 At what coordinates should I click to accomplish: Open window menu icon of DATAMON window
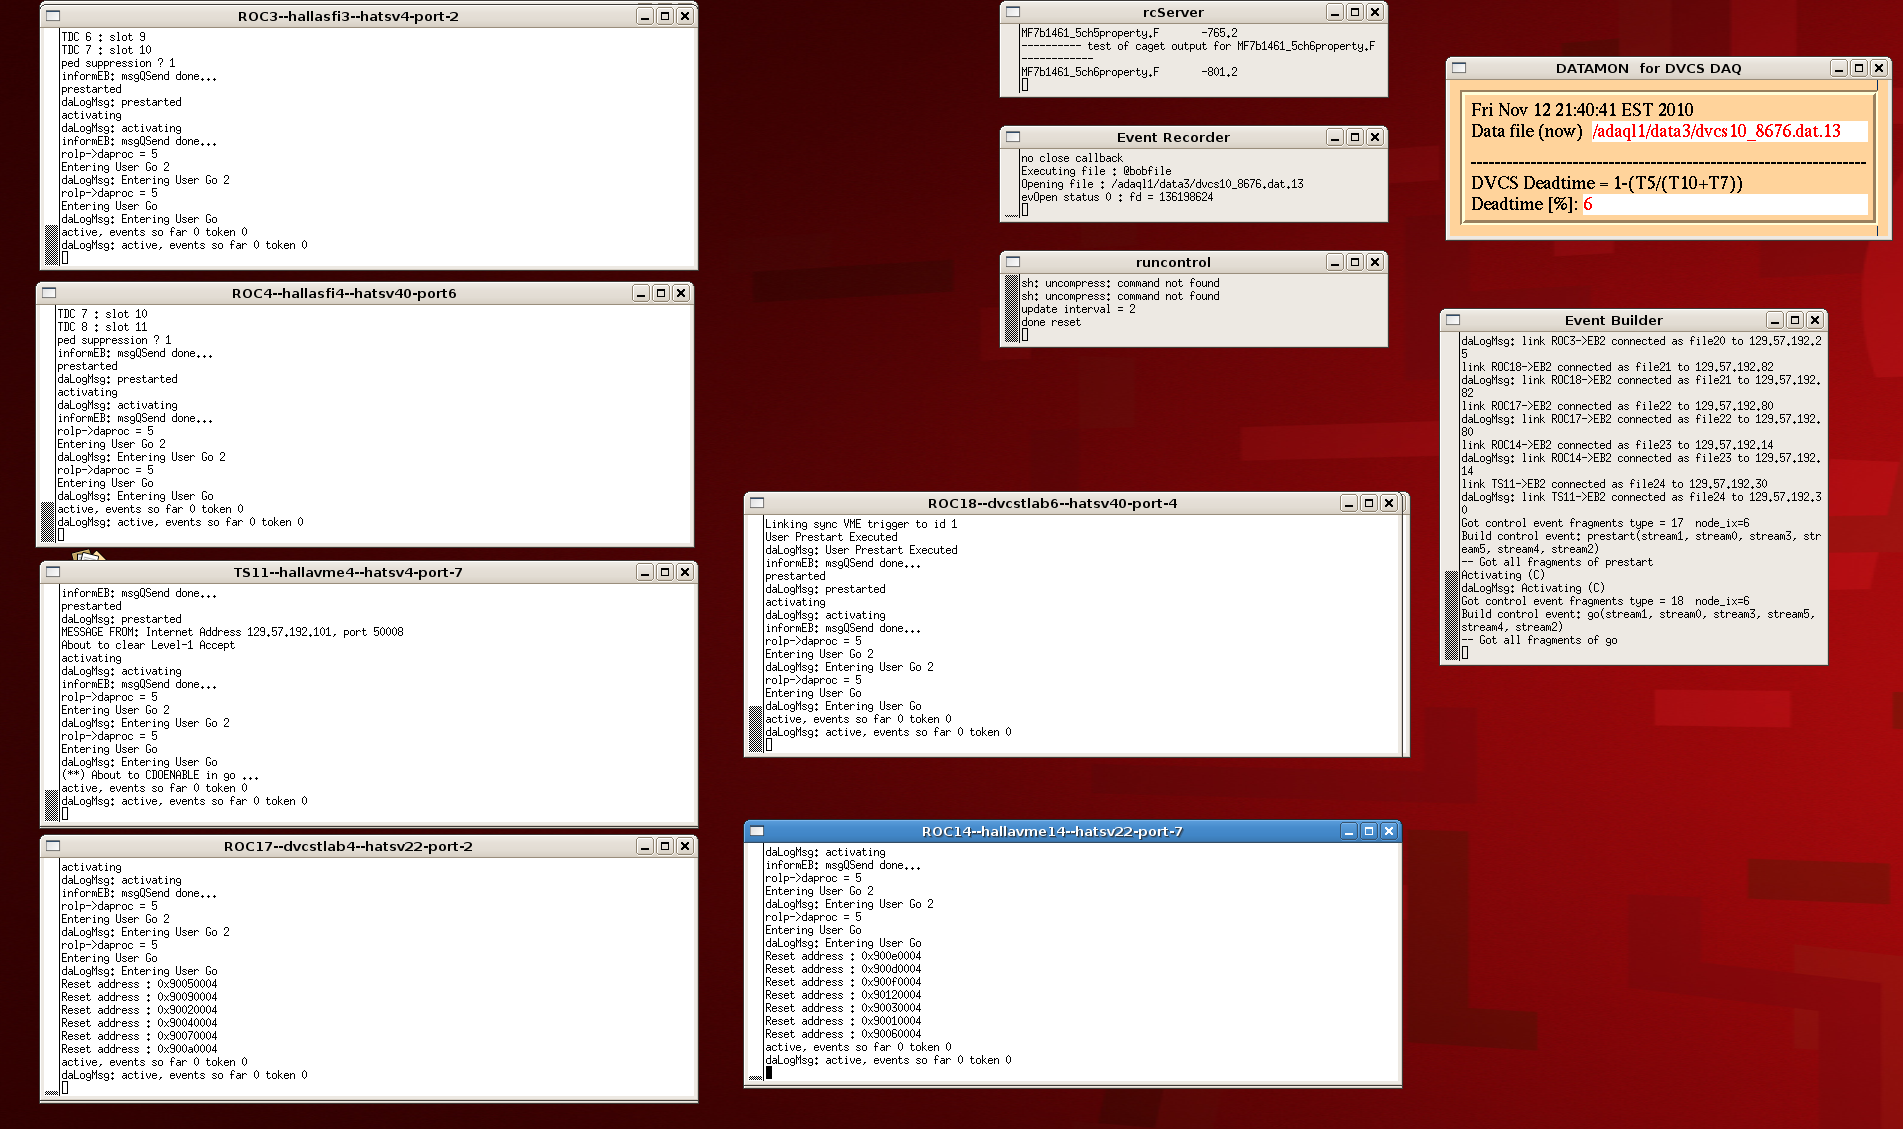click(x=1459, y=68)
